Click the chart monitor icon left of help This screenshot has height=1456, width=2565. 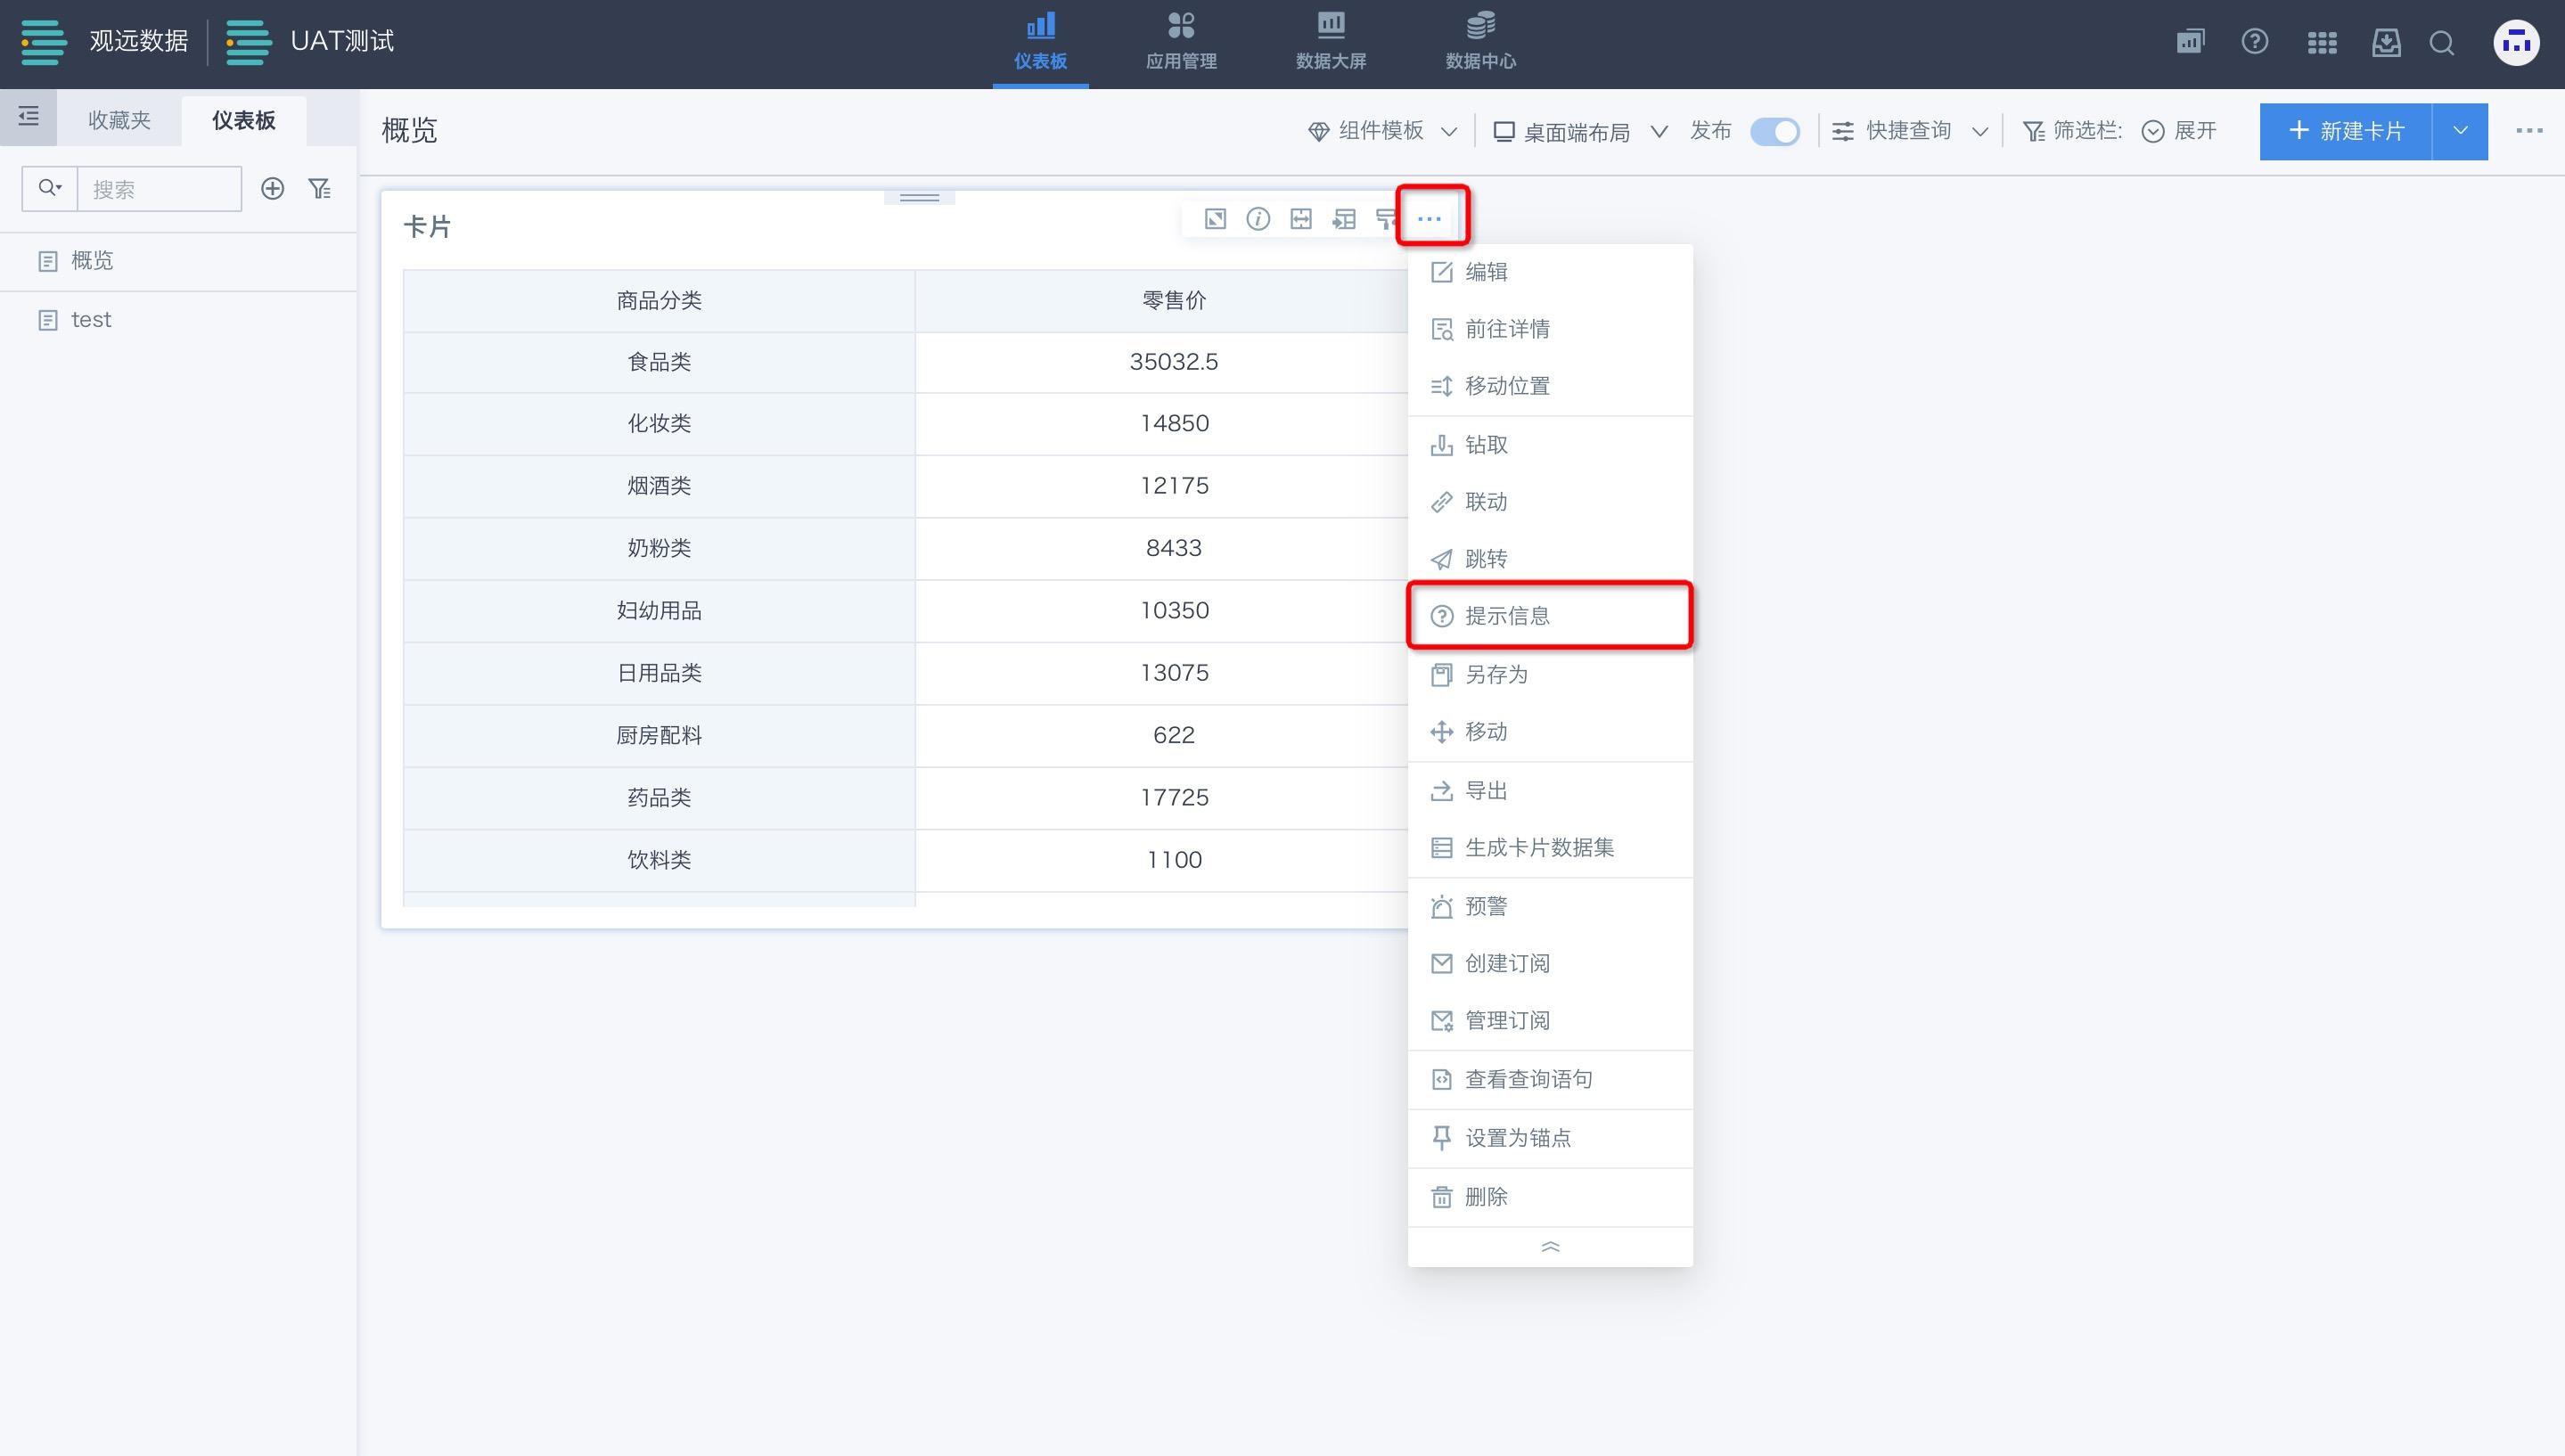pyautogui.click(x=2190, y=42)
